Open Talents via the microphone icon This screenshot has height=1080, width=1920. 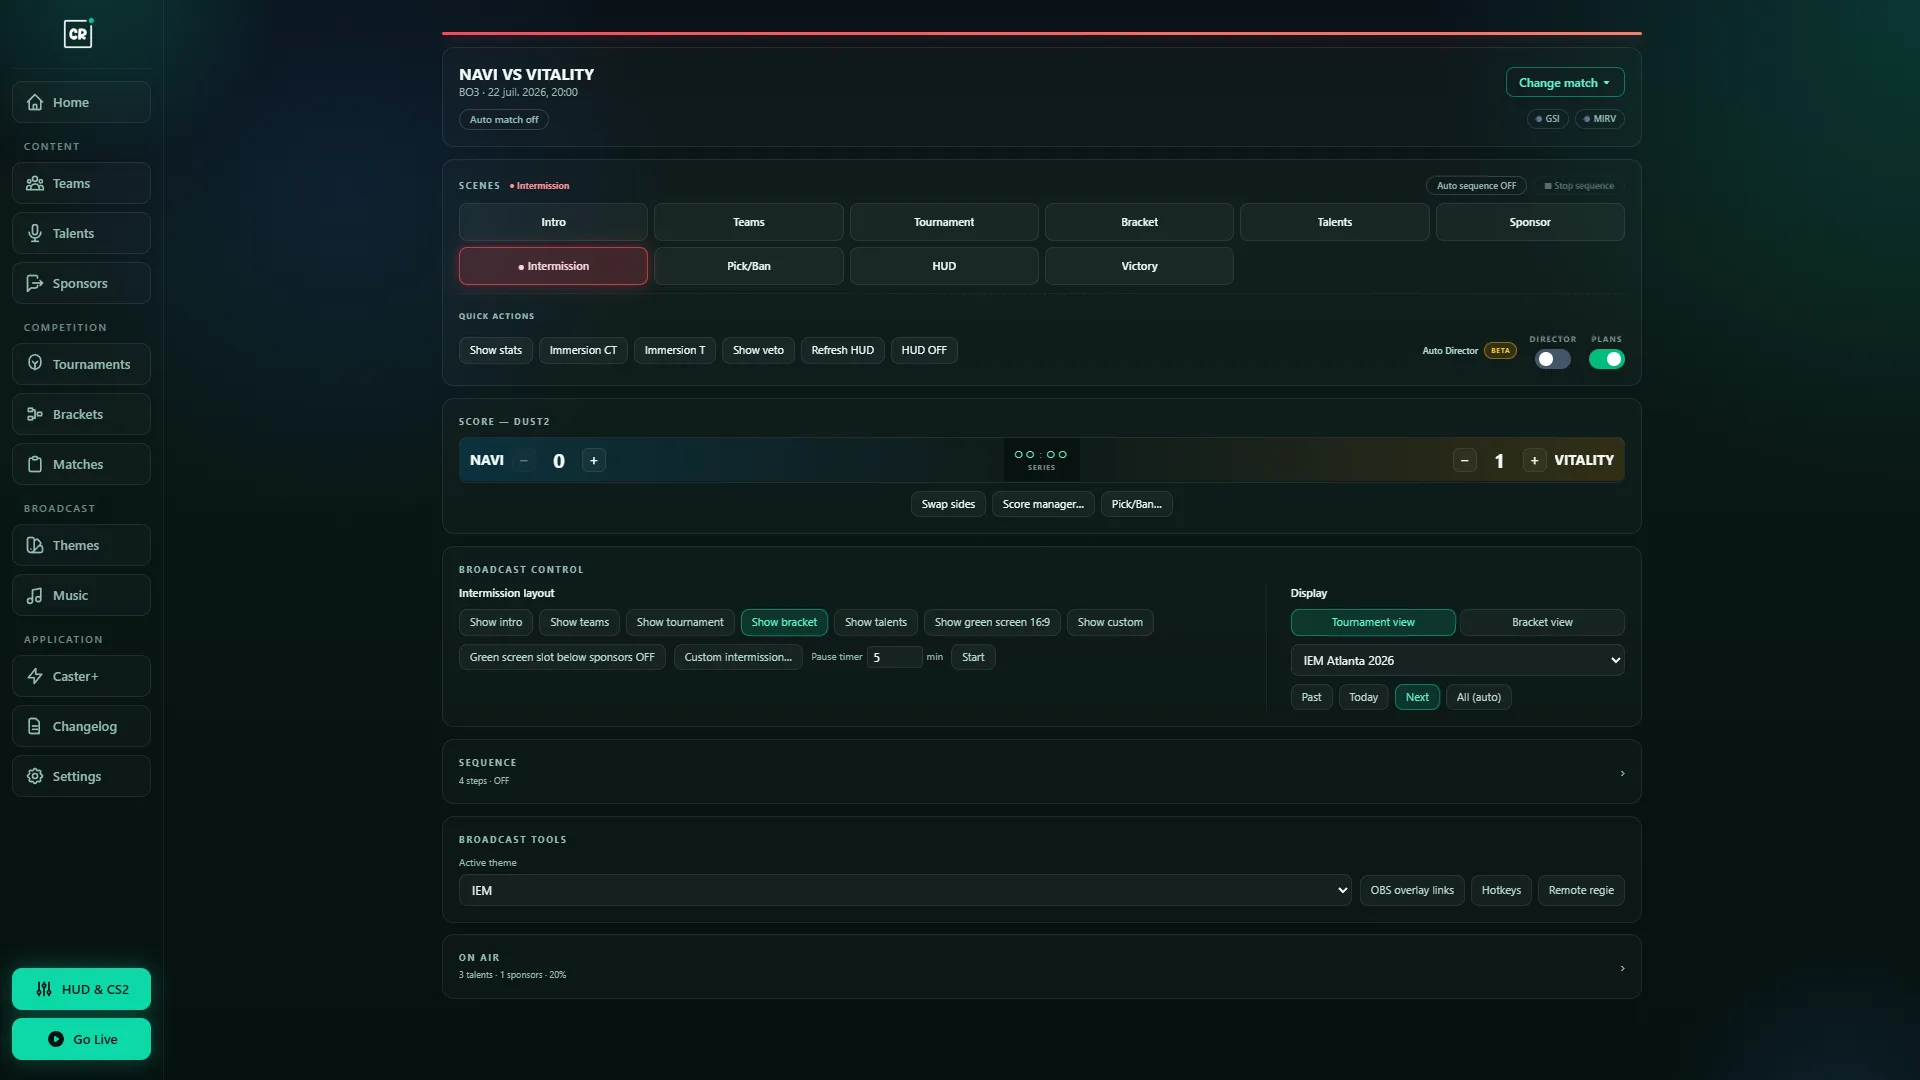(35, 233)
